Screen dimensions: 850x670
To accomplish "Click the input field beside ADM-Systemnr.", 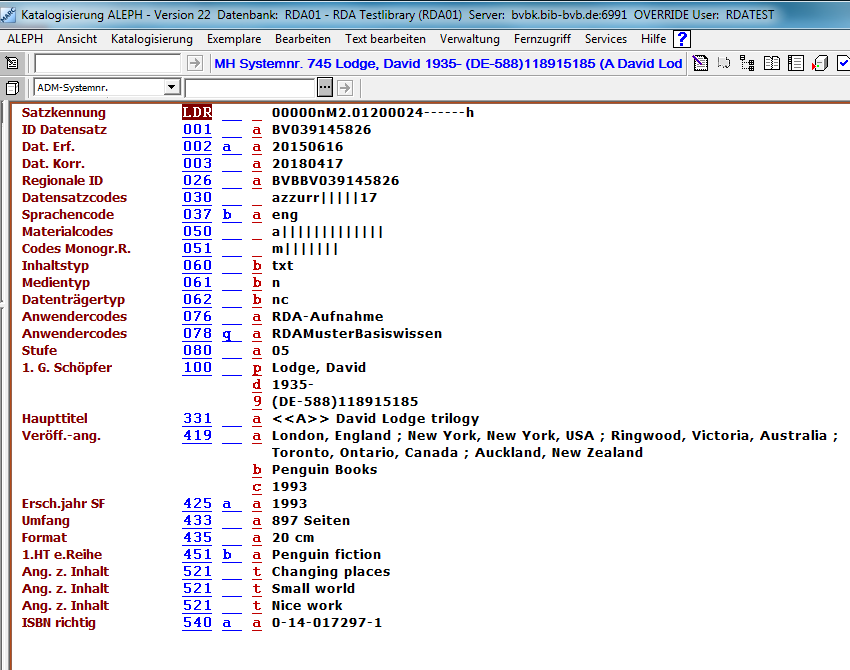I will (x=264, y=88).
